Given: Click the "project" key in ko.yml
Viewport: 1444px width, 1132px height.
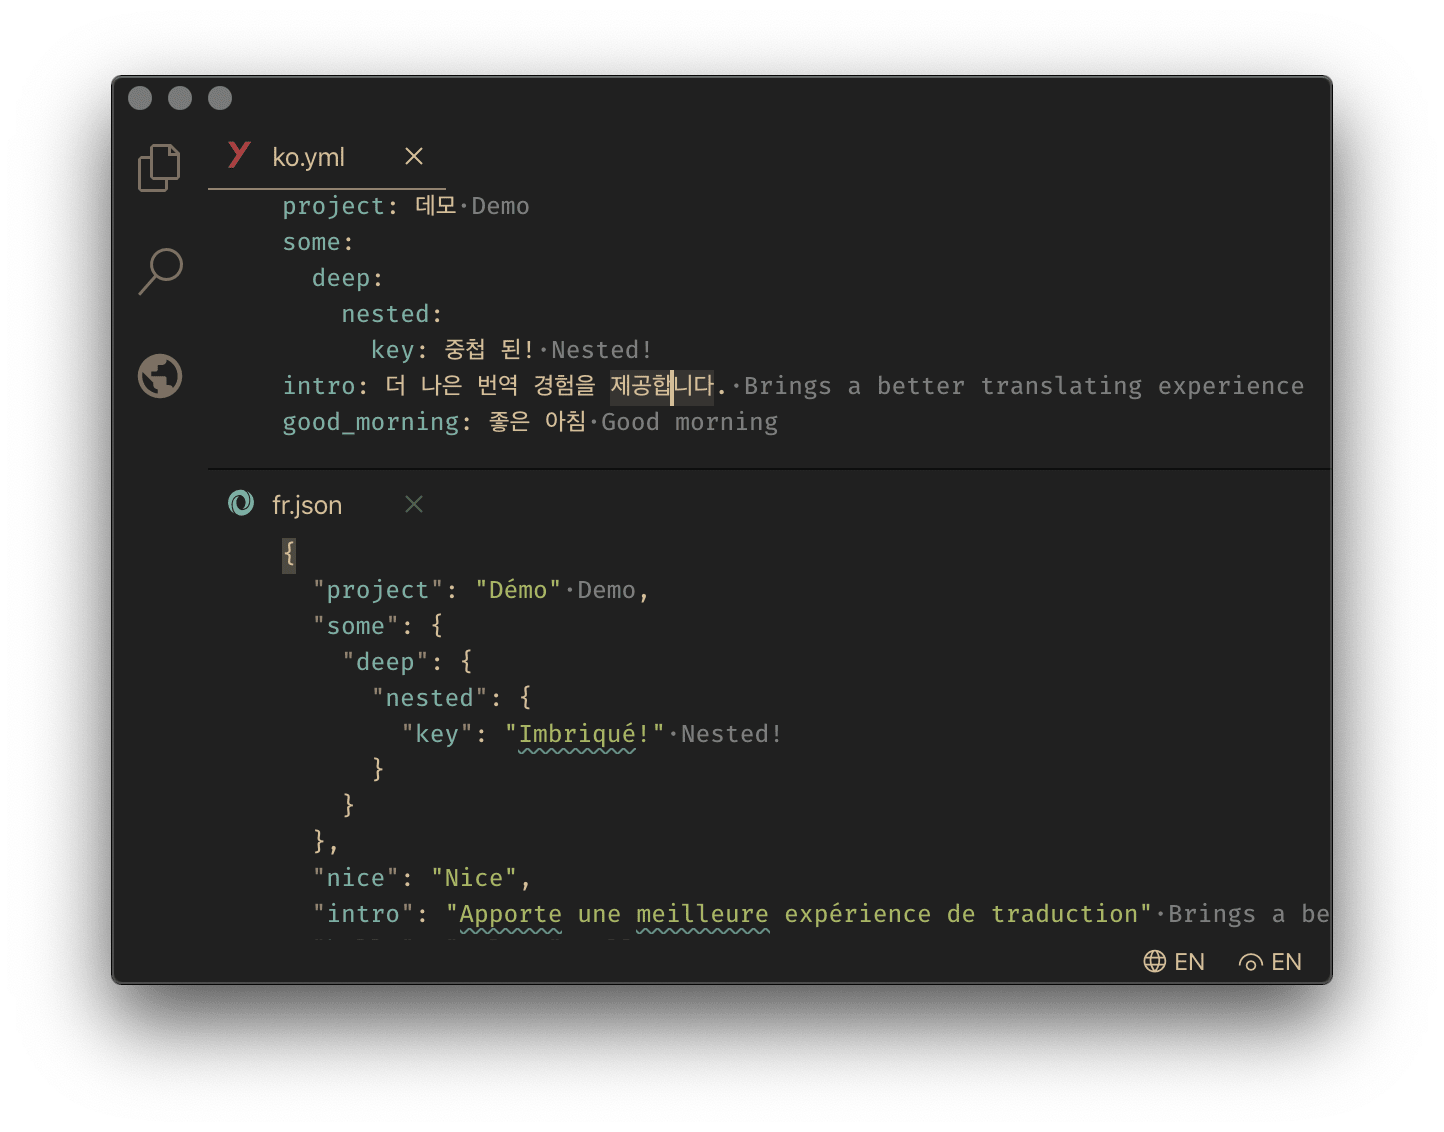Looking at the screenshot, I should 334,206.
